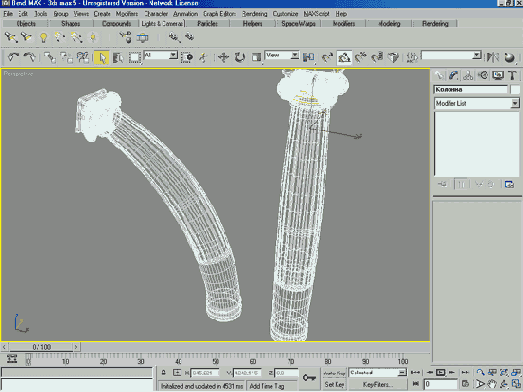Screen dimensions: 523x392
Task: Open the Hierarchy command panel tab
Action: pos(468,75)
